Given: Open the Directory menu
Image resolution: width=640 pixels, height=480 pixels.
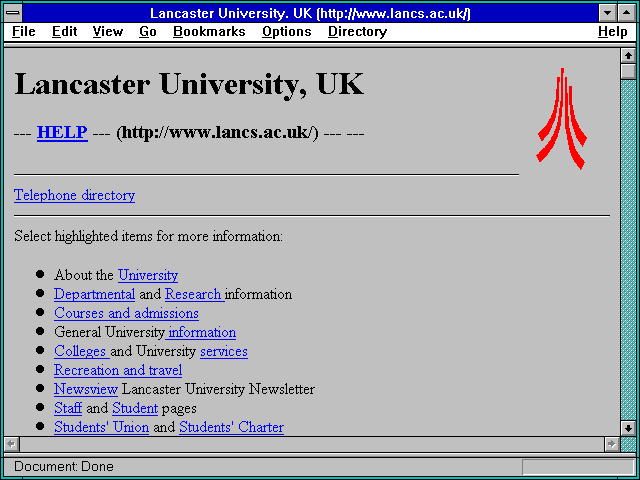Looking at the screenshot, I should pyautogui.click(x=358, y=32).
